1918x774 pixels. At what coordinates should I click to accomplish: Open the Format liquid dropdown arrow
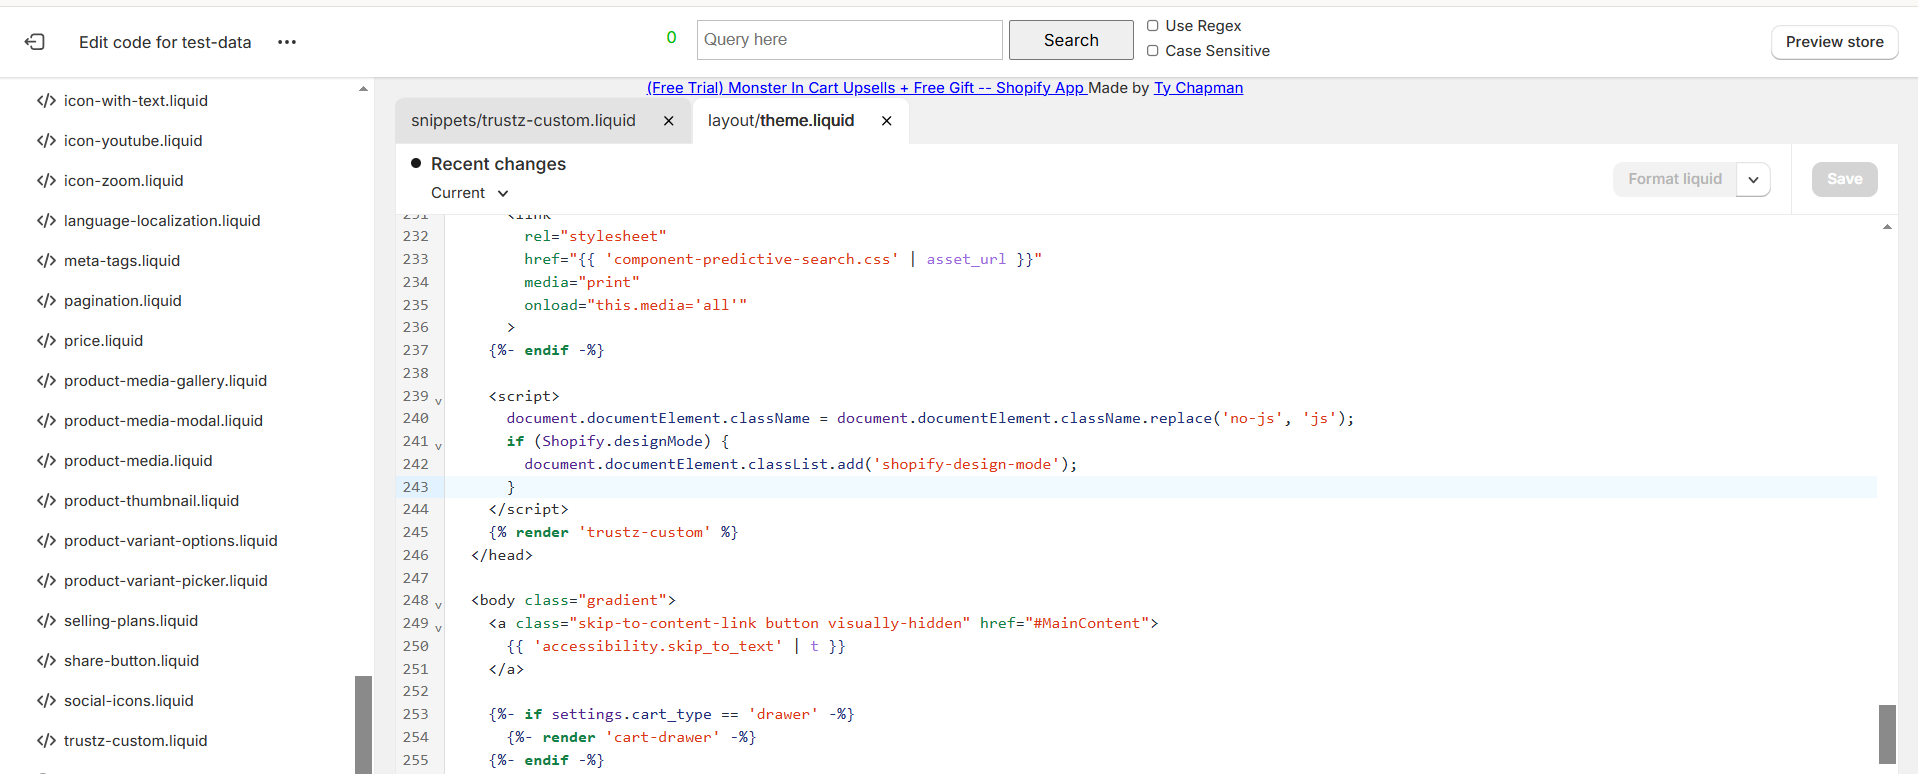tap(1753, 180)
